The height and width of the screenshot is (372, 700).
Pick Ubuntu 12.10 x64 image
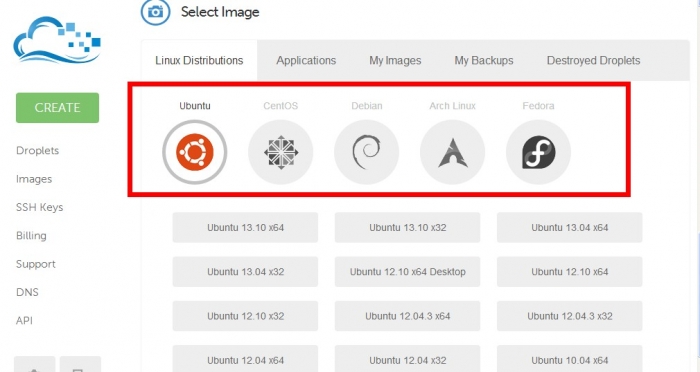point(570,272)
